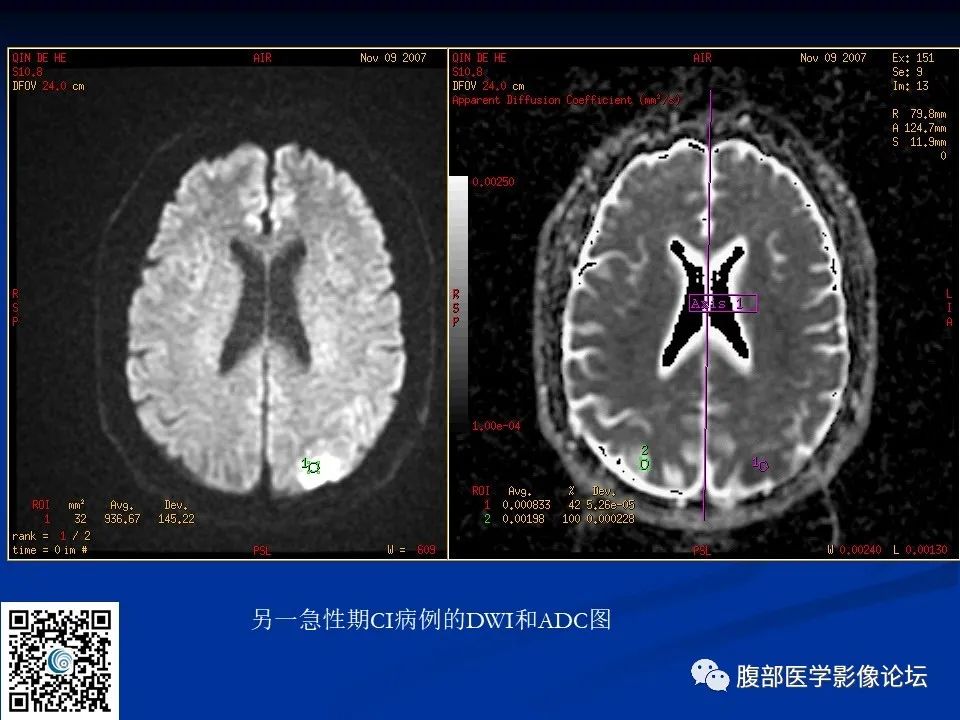
Task: Click DWI ROI deviation value '145.22'
Action: tap(176, 519)
